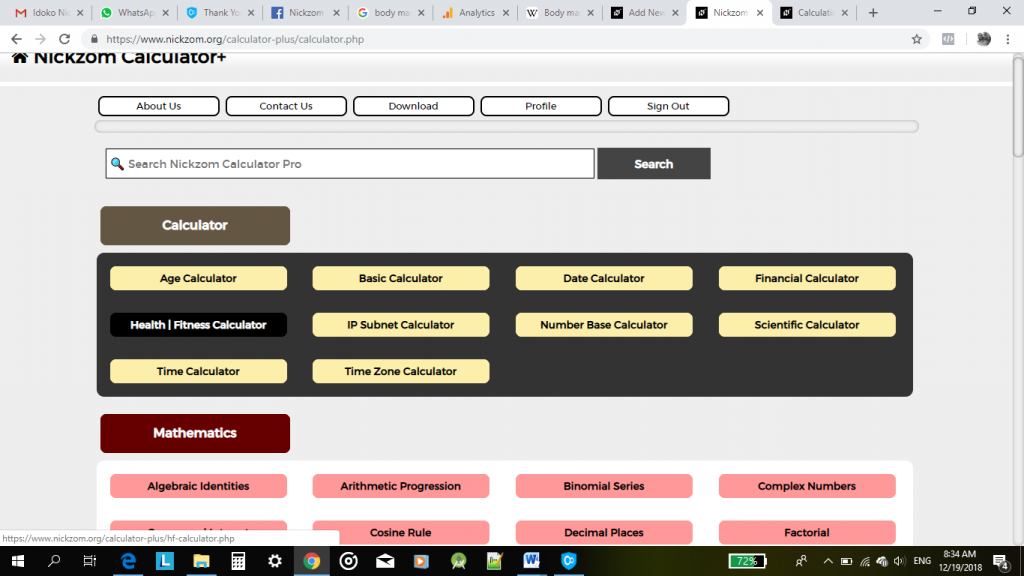Viewport: 1024px width, 576px height.
Task: Click the browser extension icon next to the star
Action: click(948, 39)
